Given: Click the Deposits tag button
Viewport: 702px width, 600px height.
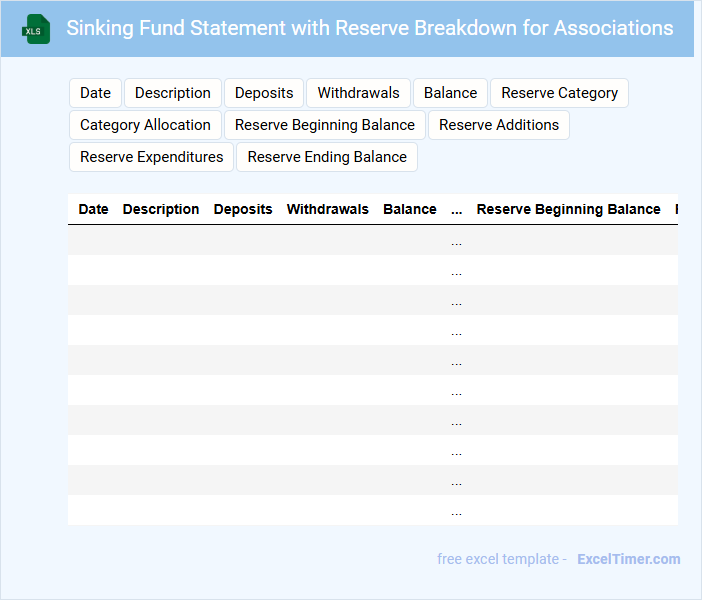Looking at the screenshot, I should coord(264,93).
